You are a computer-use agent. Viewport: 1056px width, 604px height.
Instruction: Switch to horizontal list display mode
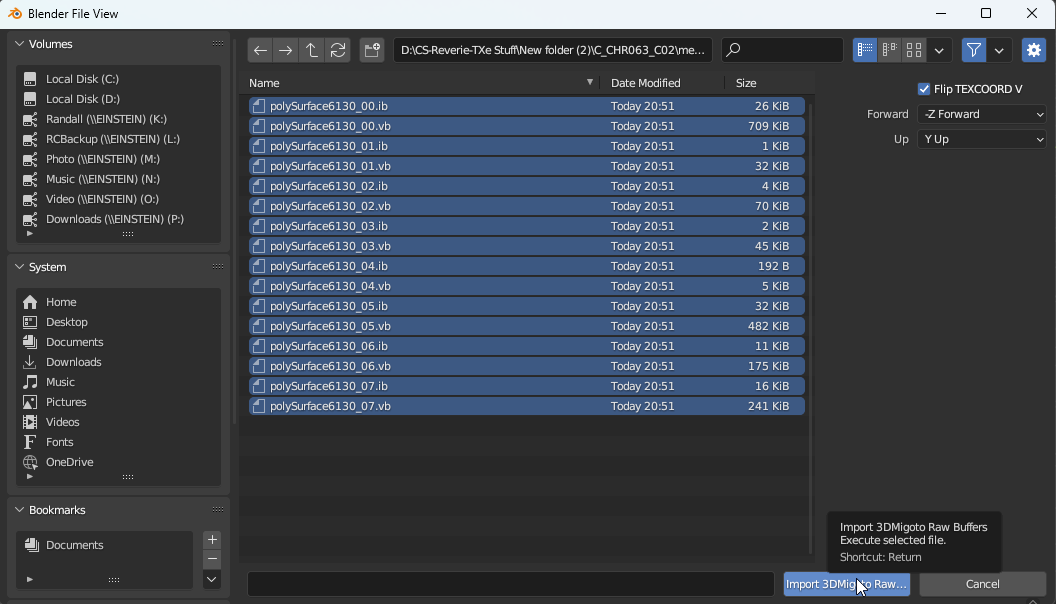[890, 50]
